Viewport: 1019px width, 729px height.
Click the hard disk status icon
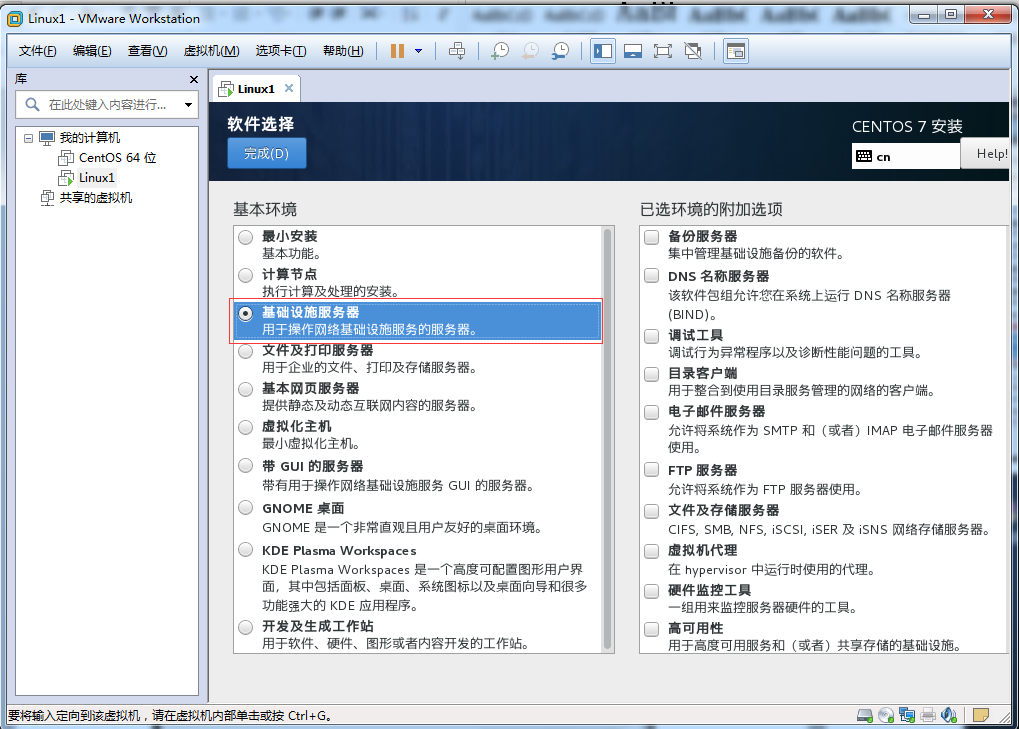point(864,715)
